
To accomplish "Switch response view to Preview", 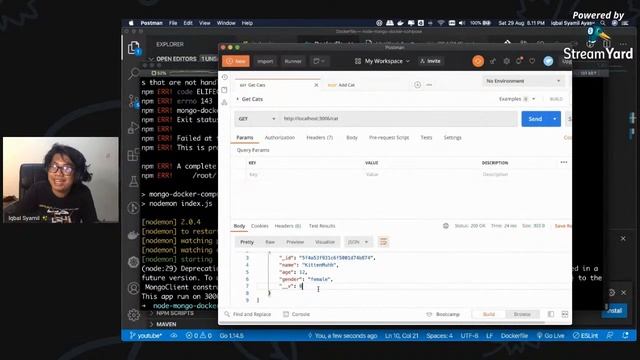I will [295, 242].
